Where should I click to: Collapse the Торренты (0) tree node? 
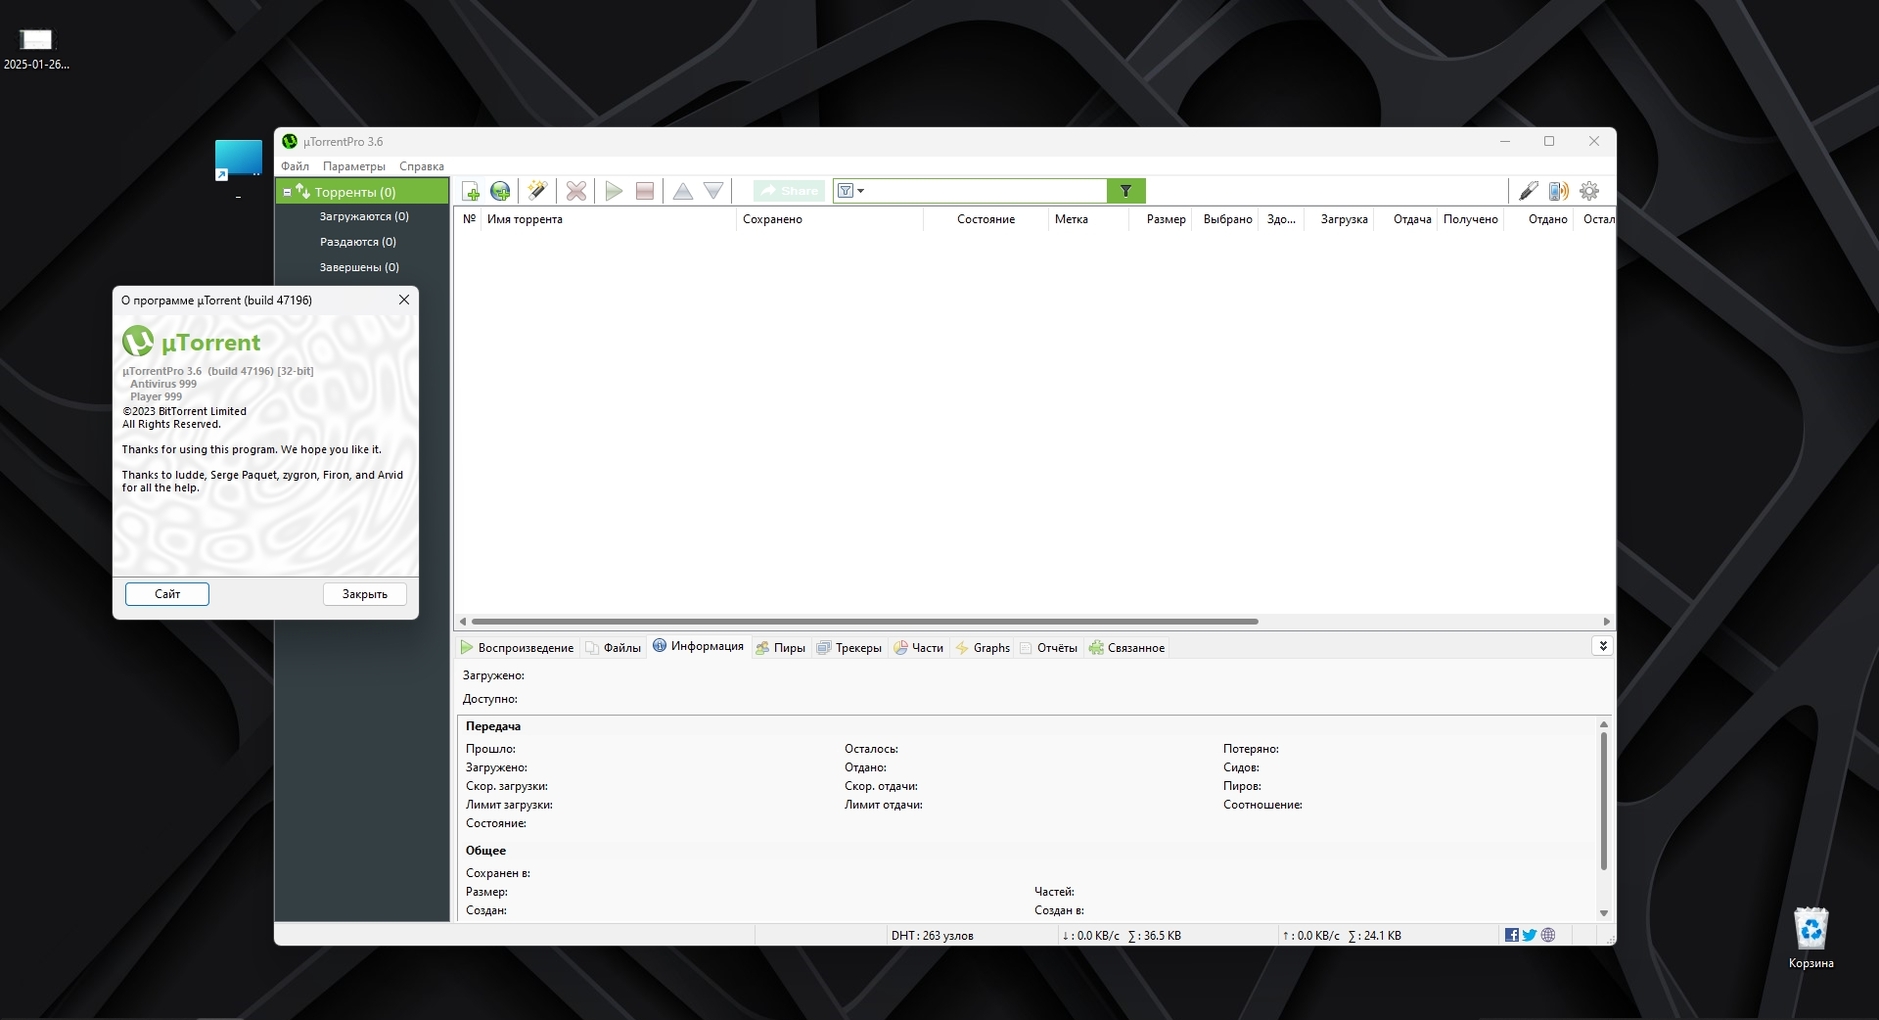click(287, 192)
